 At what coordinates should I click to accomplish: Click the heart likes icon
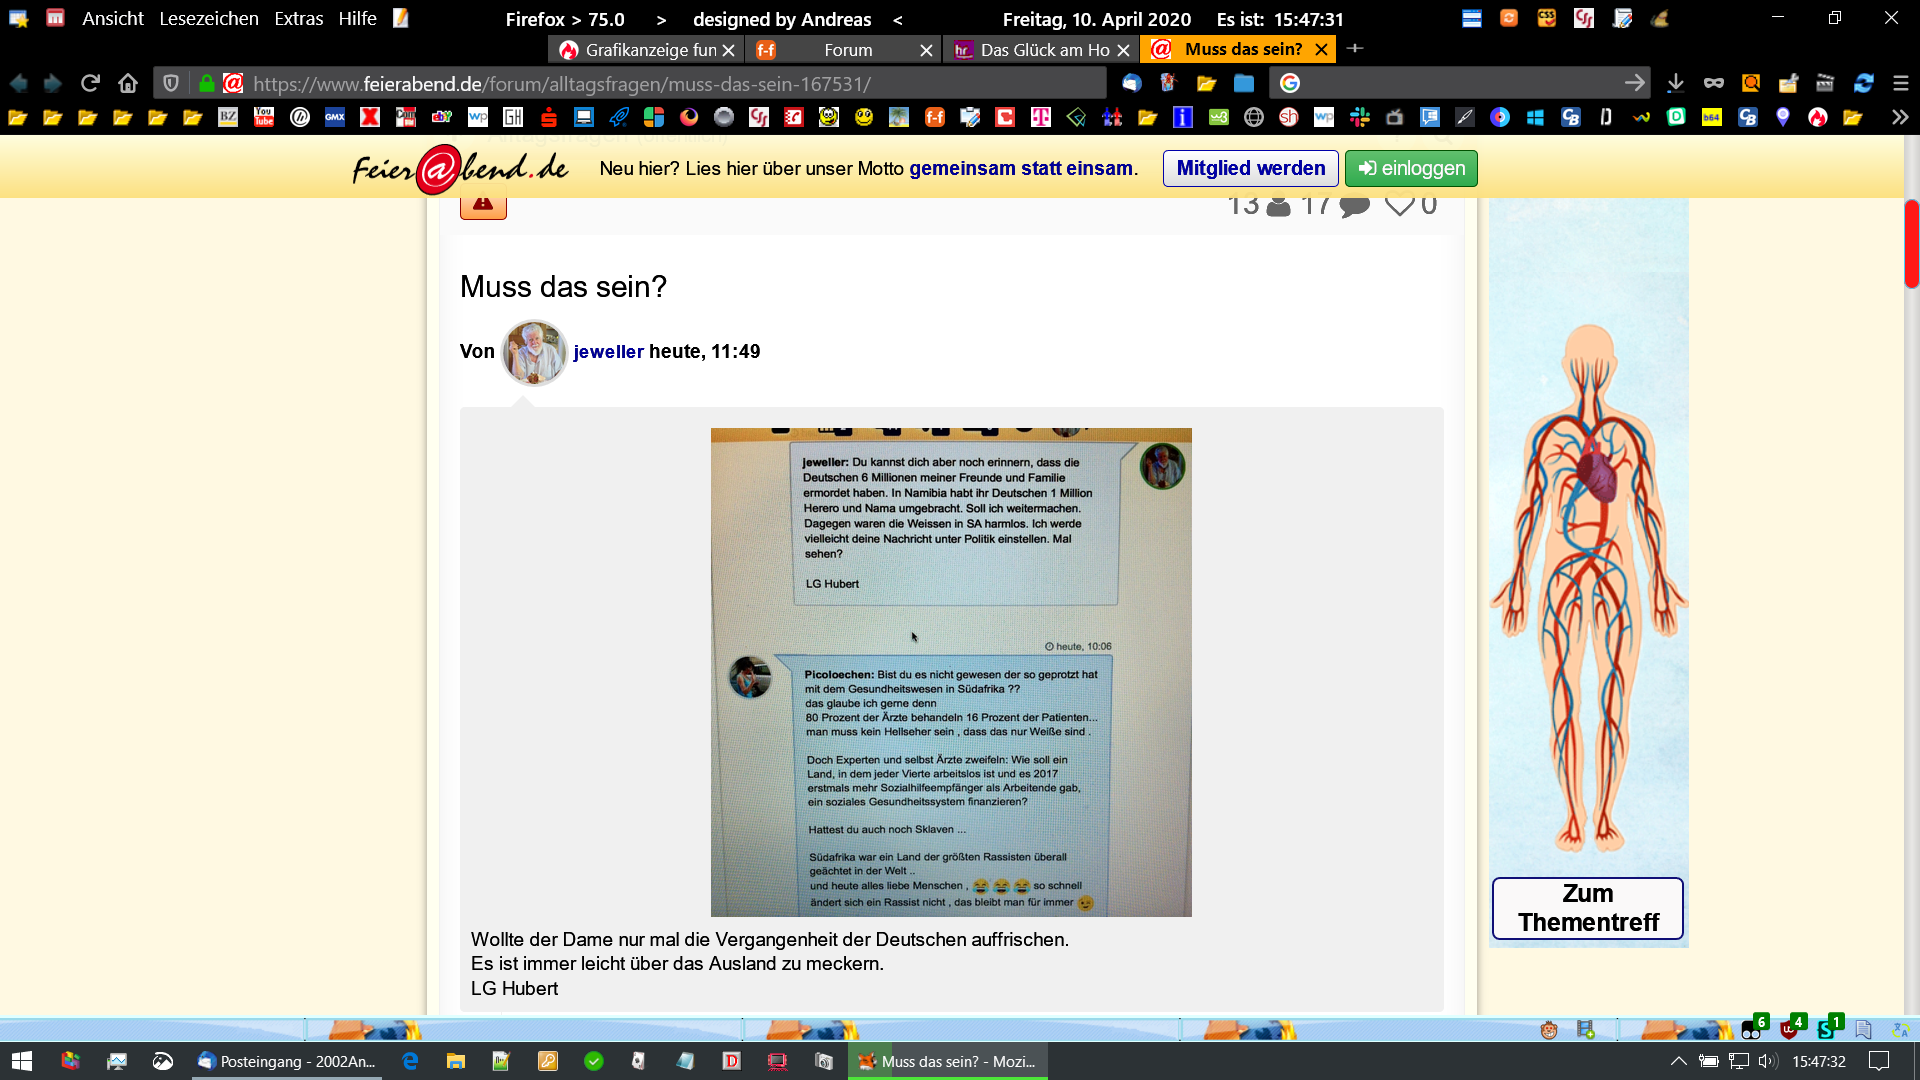point(1399,205)
